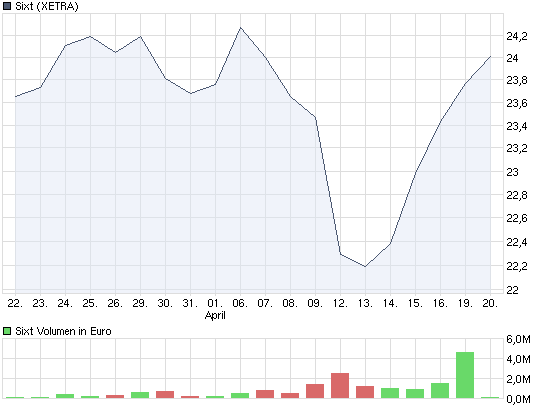Click the 'Sixt Volumen in Euro' label

point(63,331)
